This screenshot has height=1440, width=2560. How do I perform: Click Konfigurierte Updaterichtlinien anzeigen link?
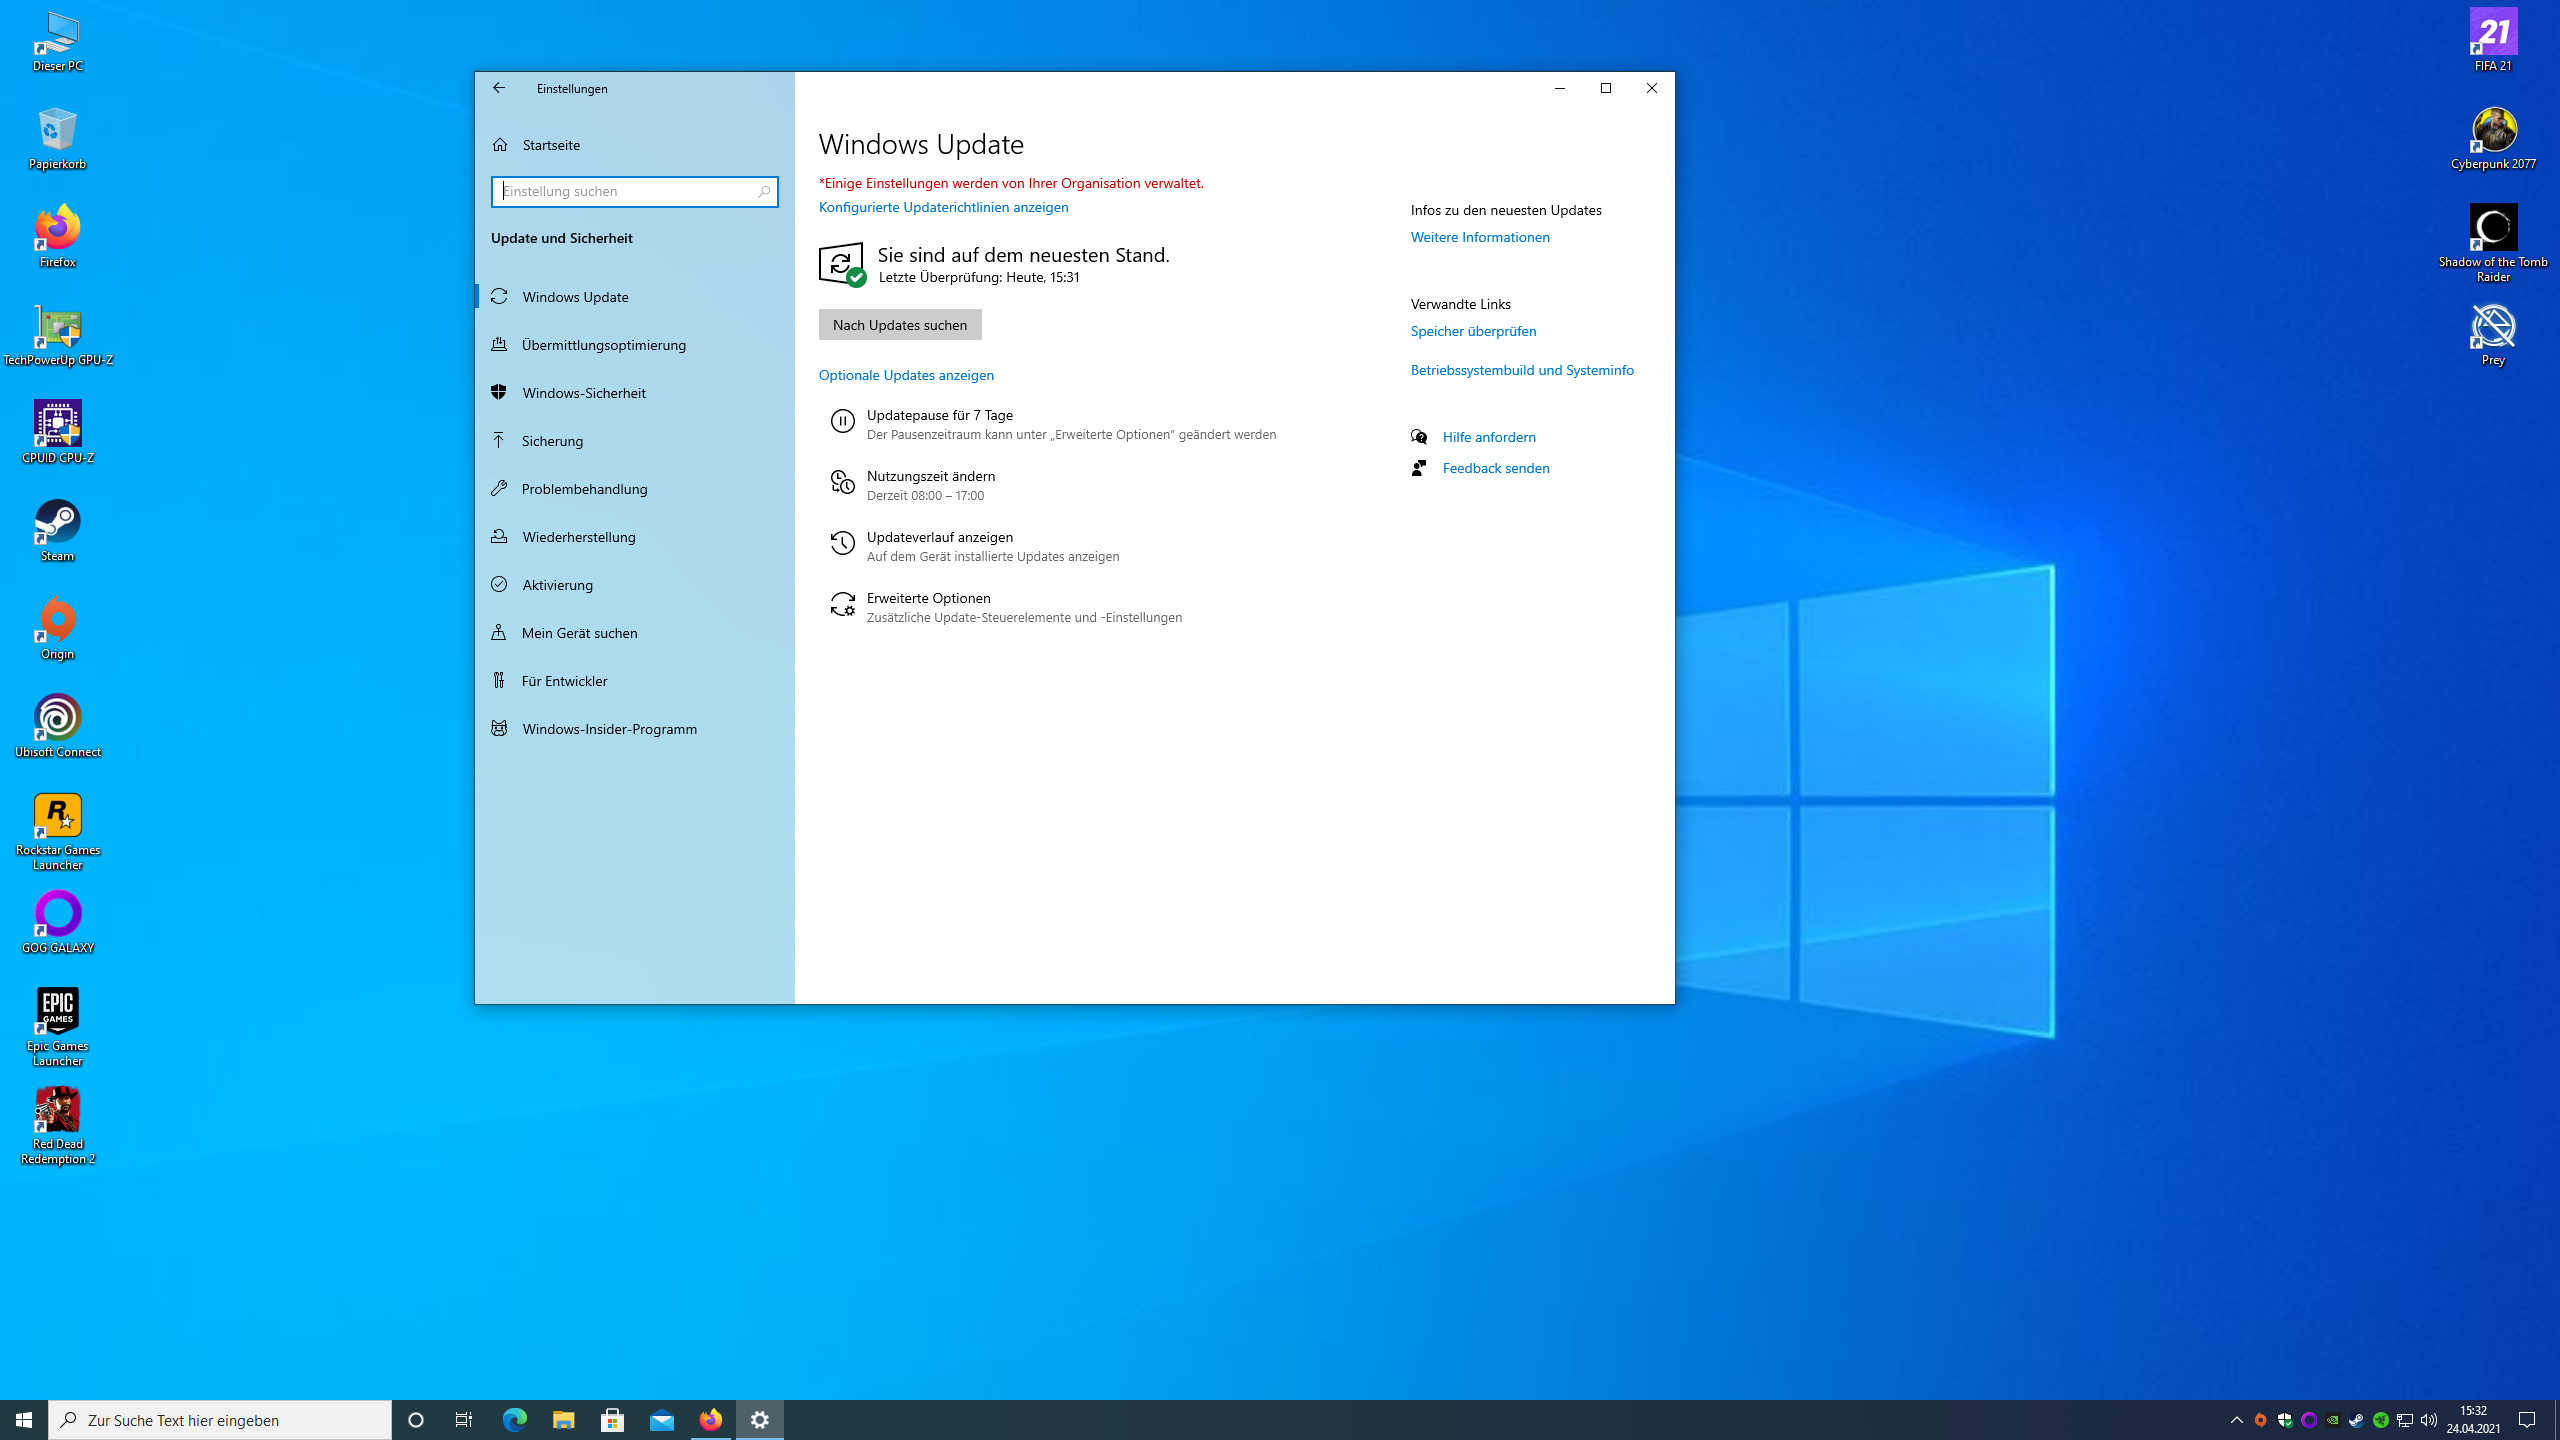point(943,207)
